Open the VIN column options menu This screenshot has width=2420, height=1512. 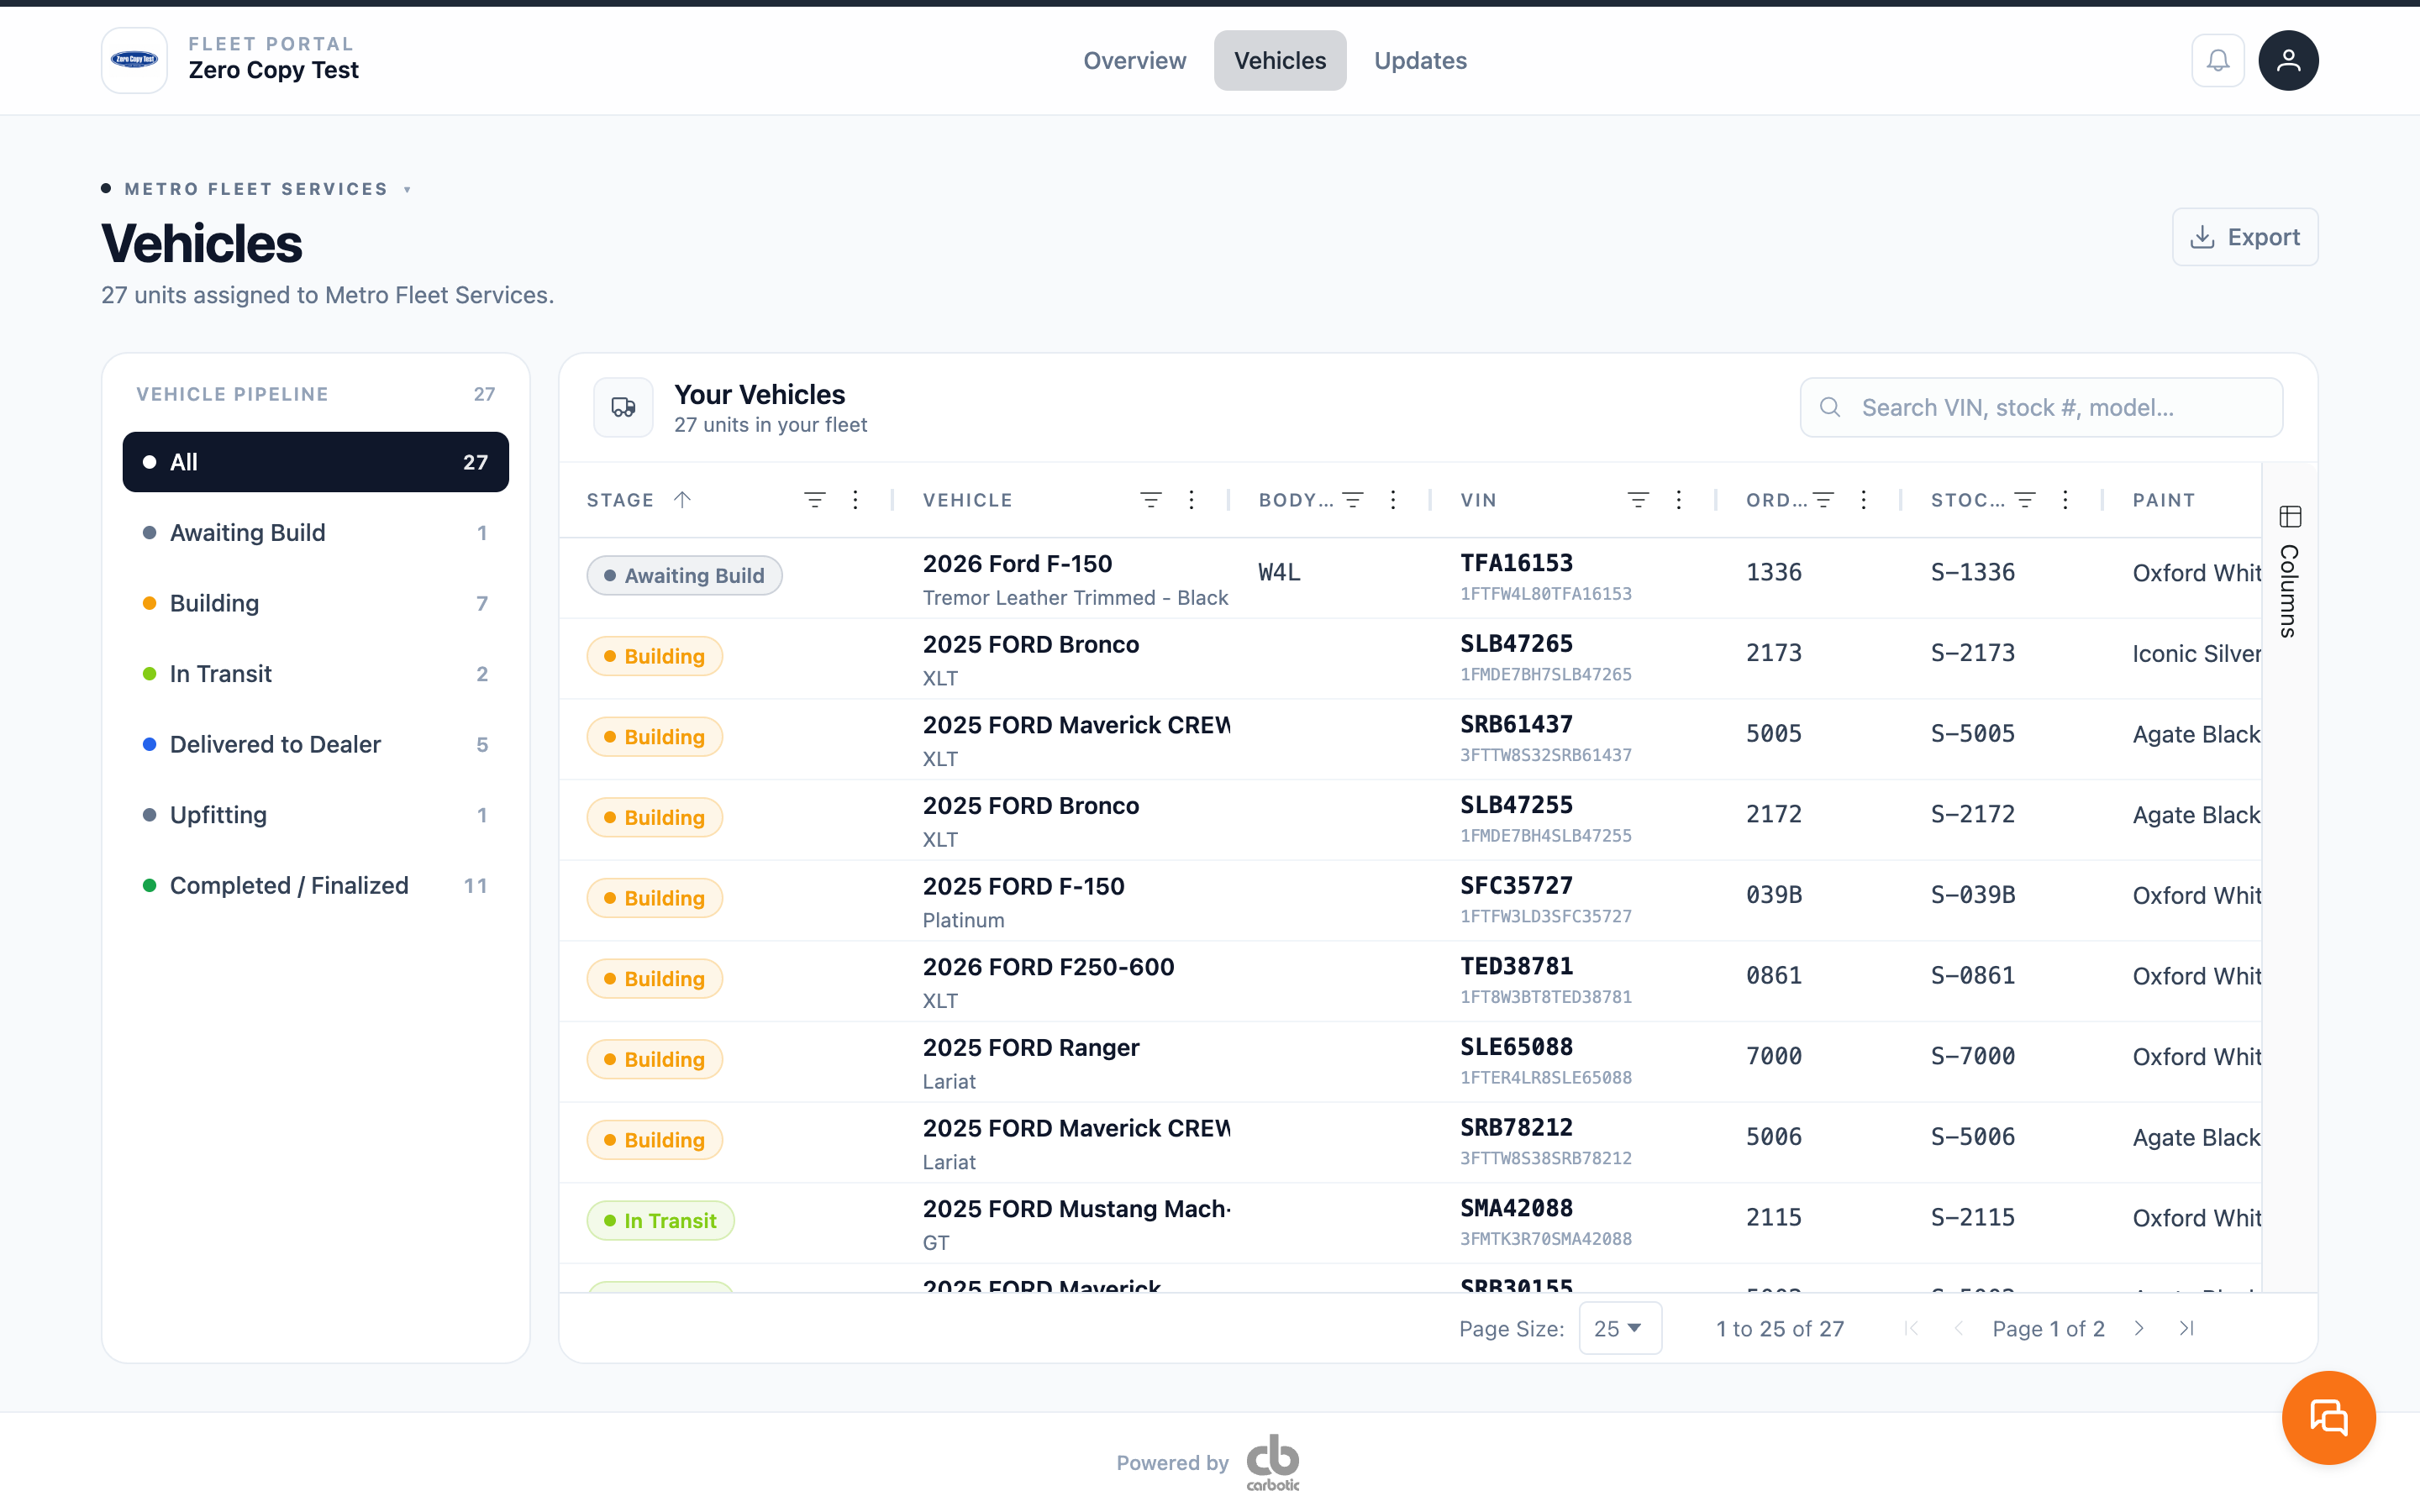click(1679, 499)
